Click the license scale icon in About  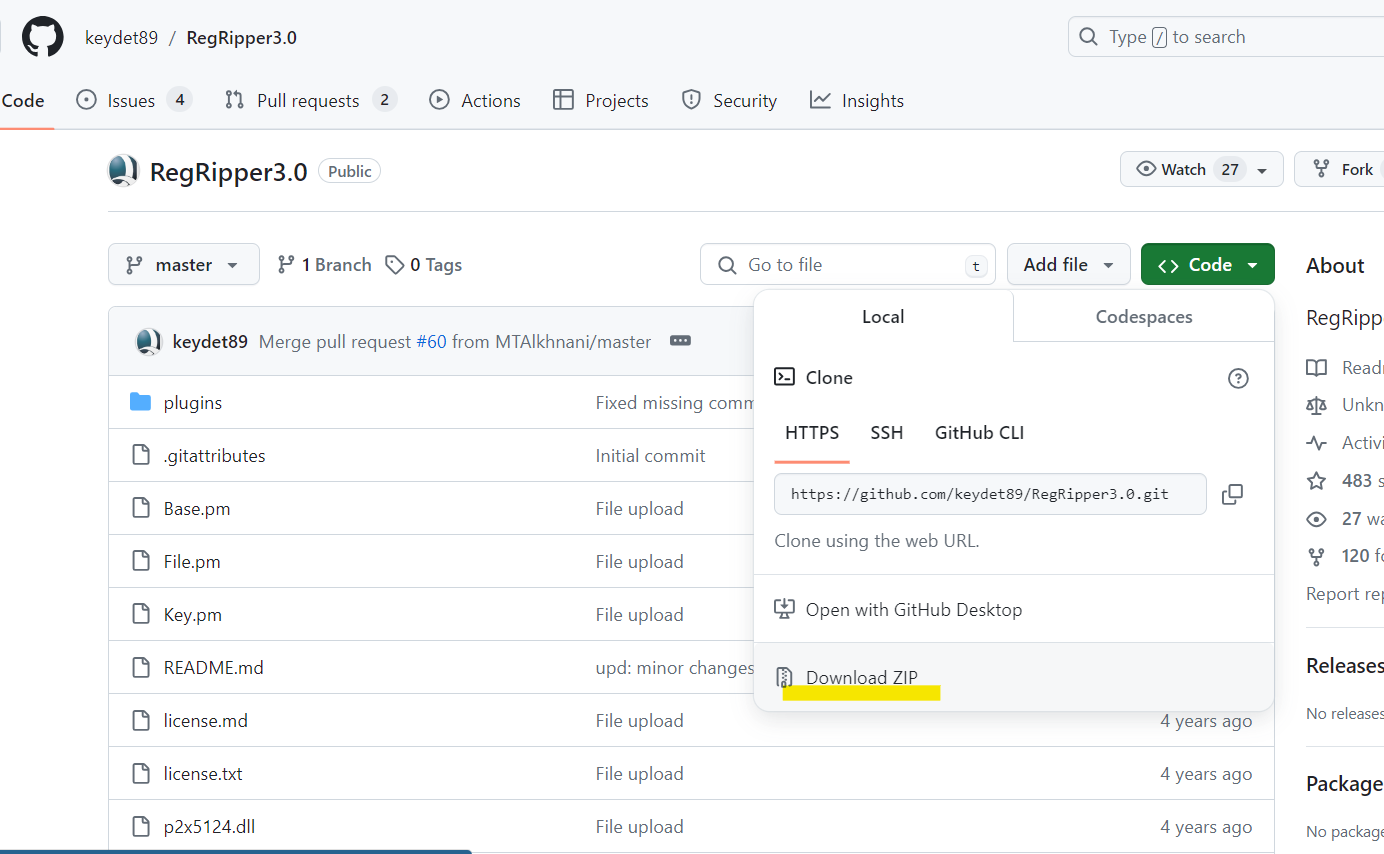click(1317, 405)
